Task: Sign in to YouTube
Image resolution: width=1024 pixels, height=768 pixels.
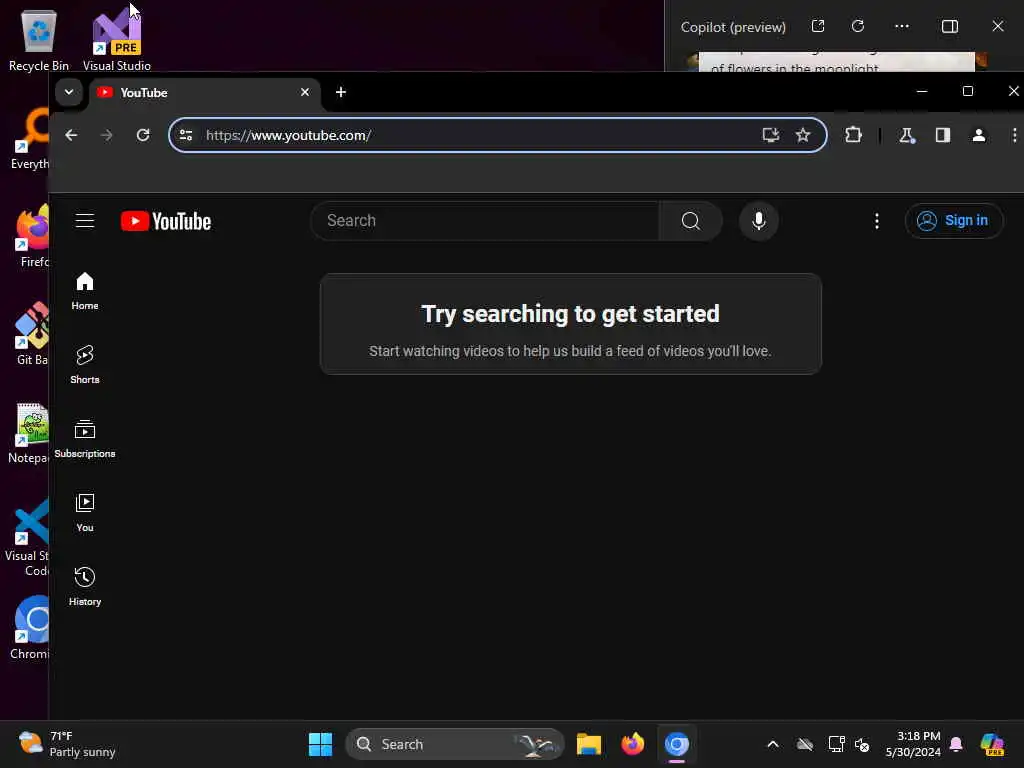Action: coord(953,221)
